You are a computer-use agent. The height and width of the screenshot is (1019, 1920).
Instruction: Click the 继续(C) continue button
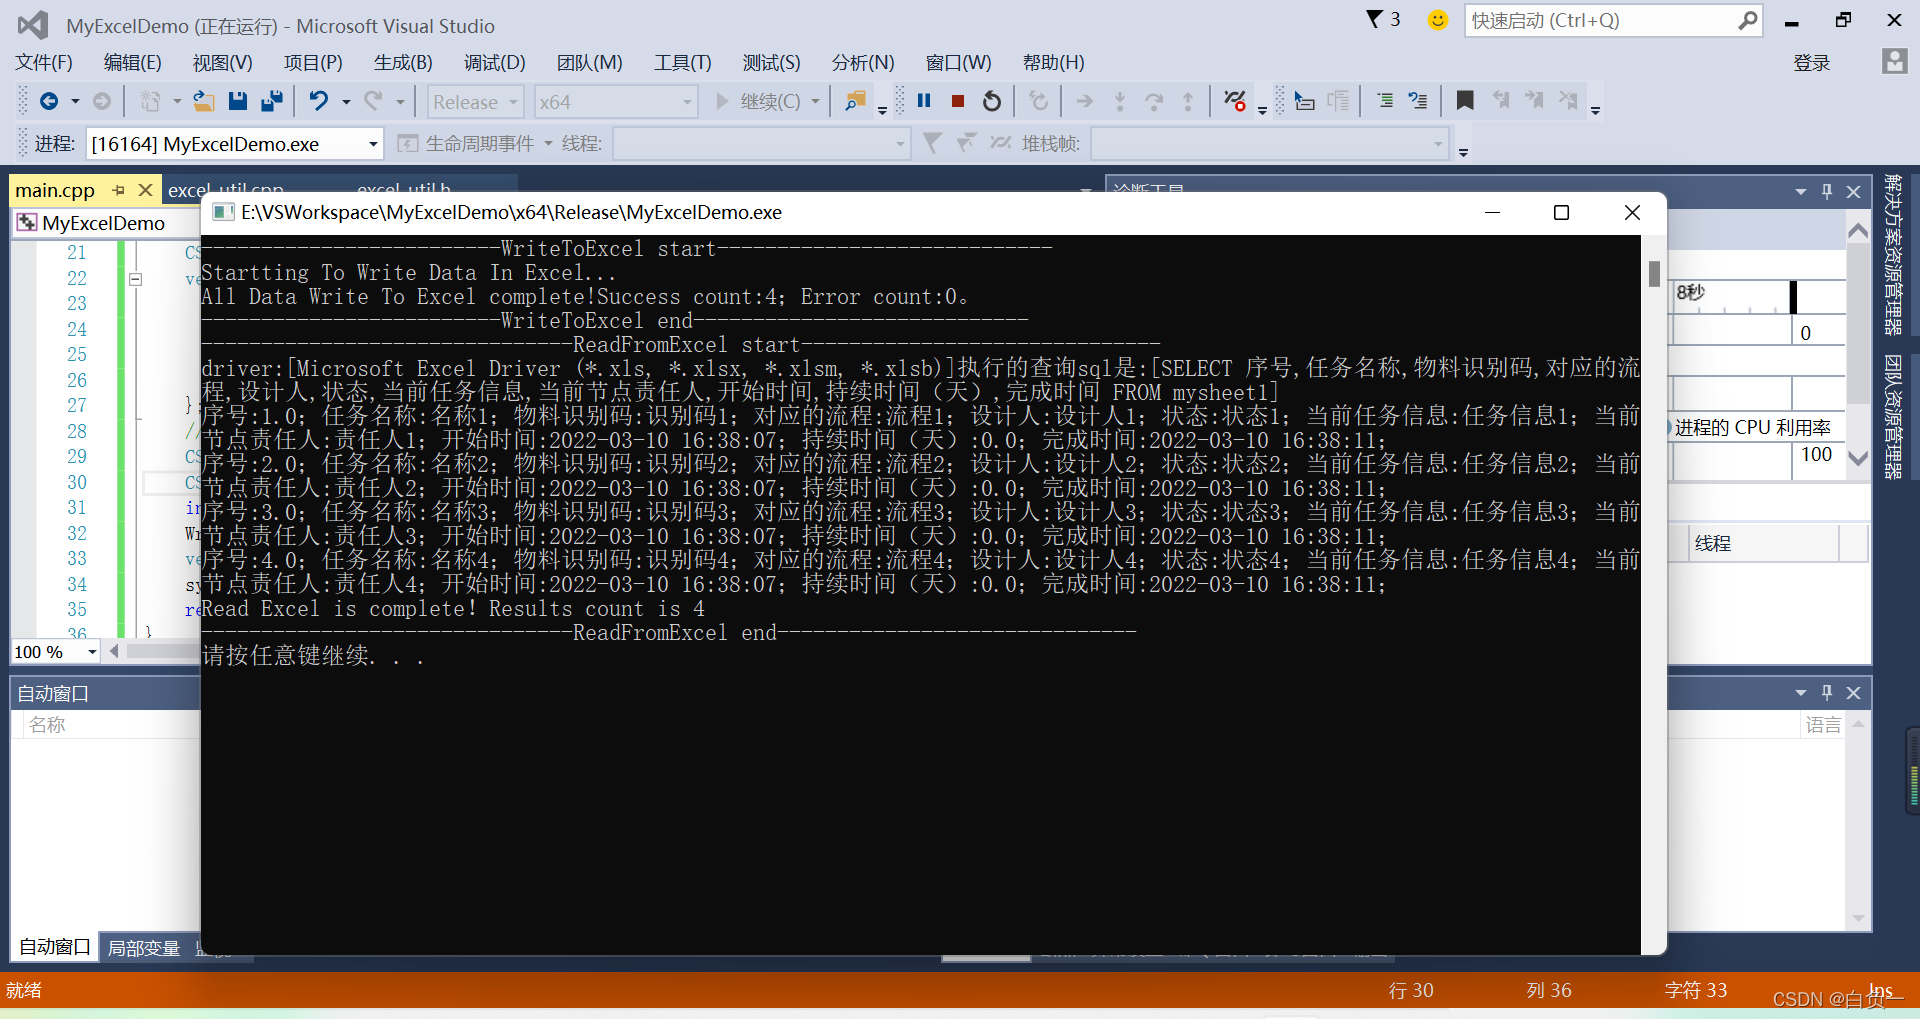(758, 102)
